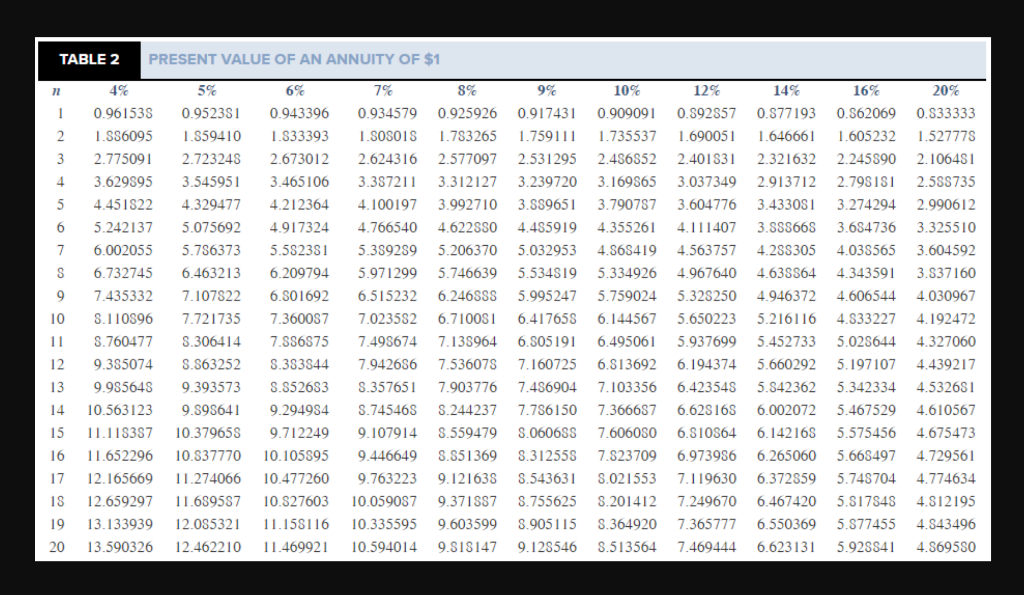Click row number 10 in n column
Viewport: 1024px width, 595px height.
pos(57,319)
